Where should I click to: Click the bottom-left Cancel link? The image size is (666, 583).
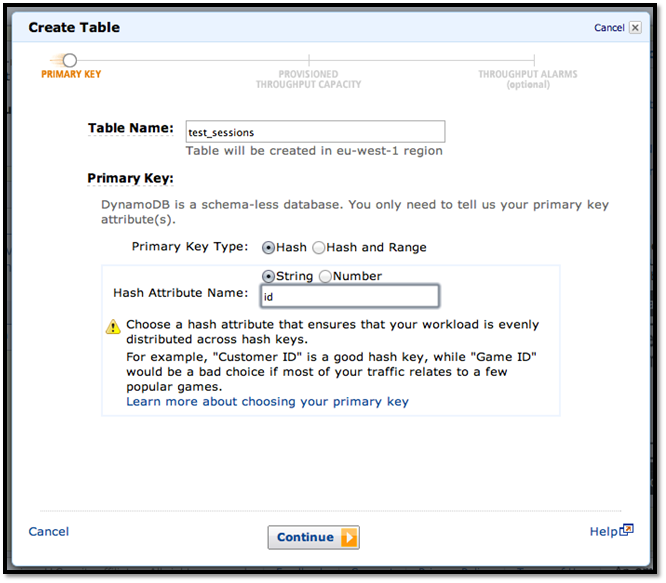pos(48,531)
